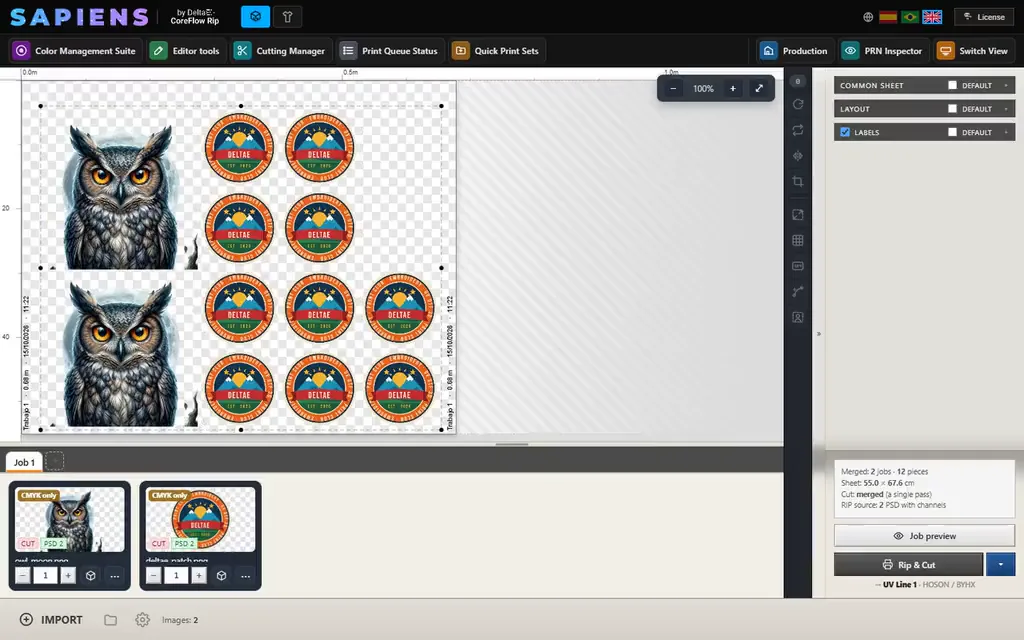Uncheck the Labels enable checkbox

click(x=845, y=132)
